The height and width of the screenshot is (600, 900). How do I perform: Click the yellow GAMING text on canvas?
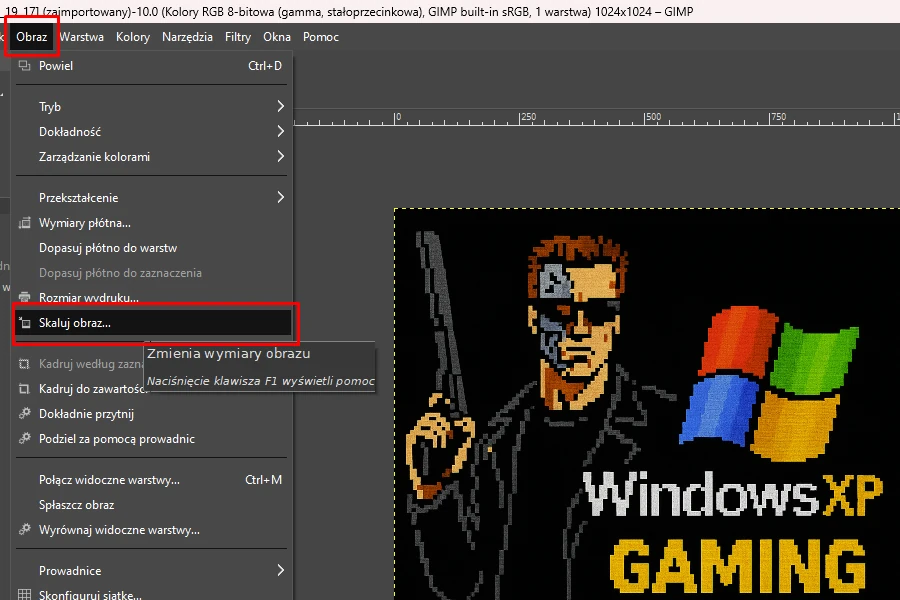[738, 566]
